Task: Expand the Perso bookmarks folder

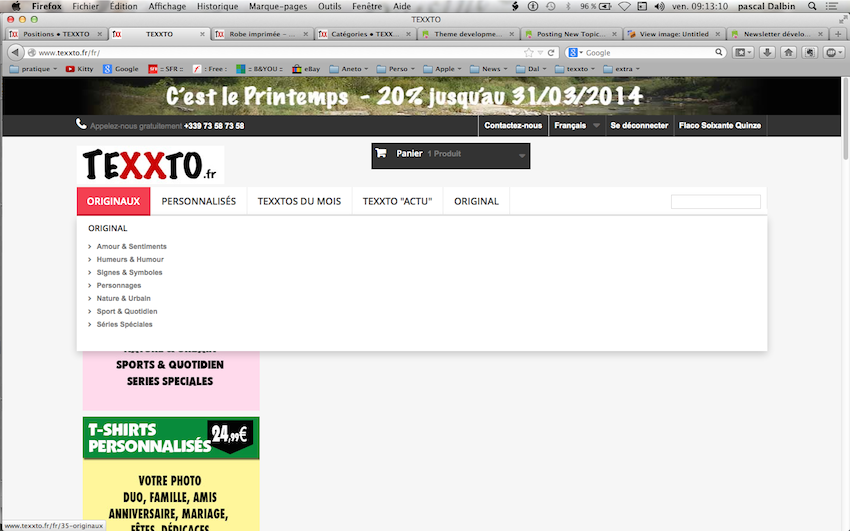Action: click(396, 69)
